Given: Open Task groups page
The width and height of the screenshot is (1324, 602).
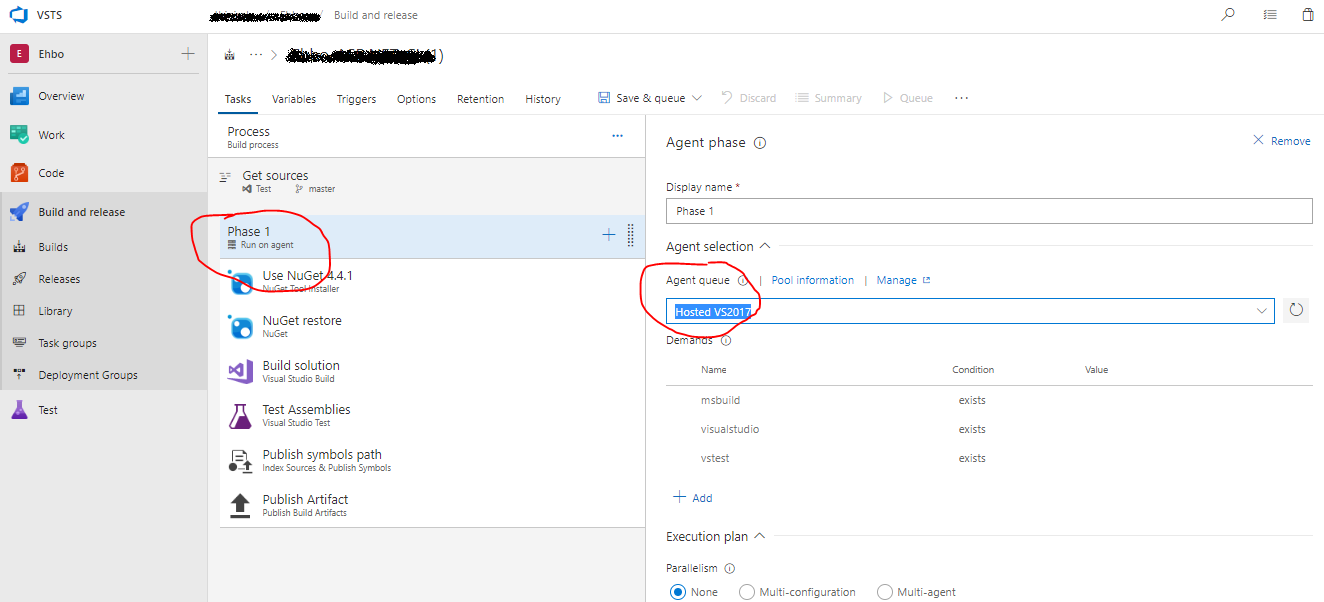Looking at the screenshot, I should pyautogui.click(x=67, y=343).
